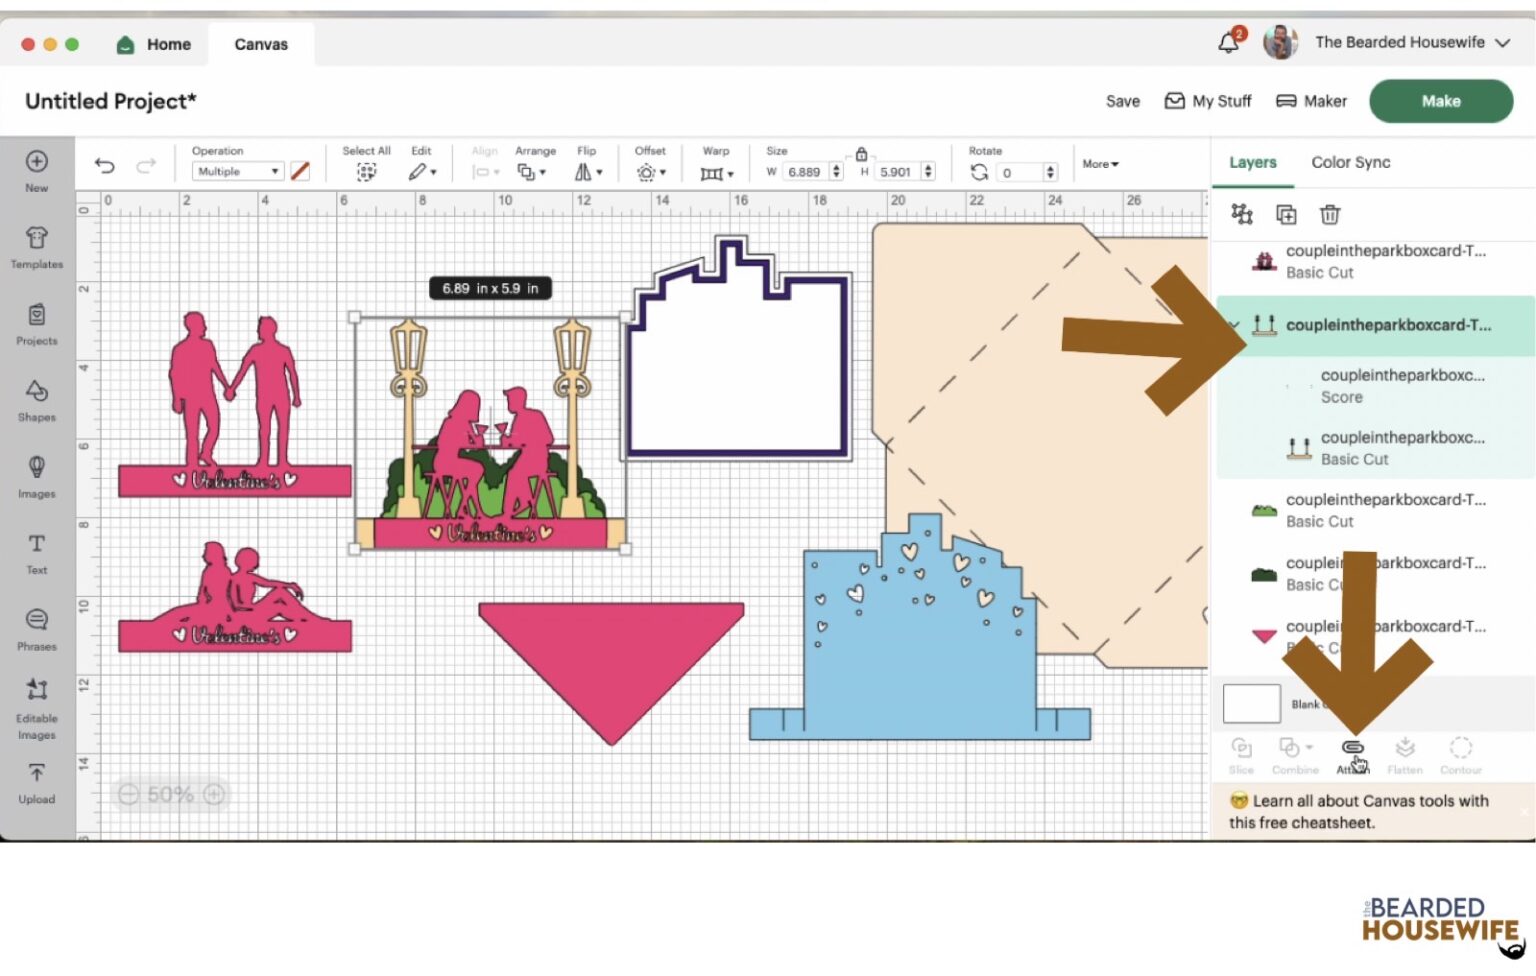
Task: Click the operation color swatch
Action: (x=300, y=172)
